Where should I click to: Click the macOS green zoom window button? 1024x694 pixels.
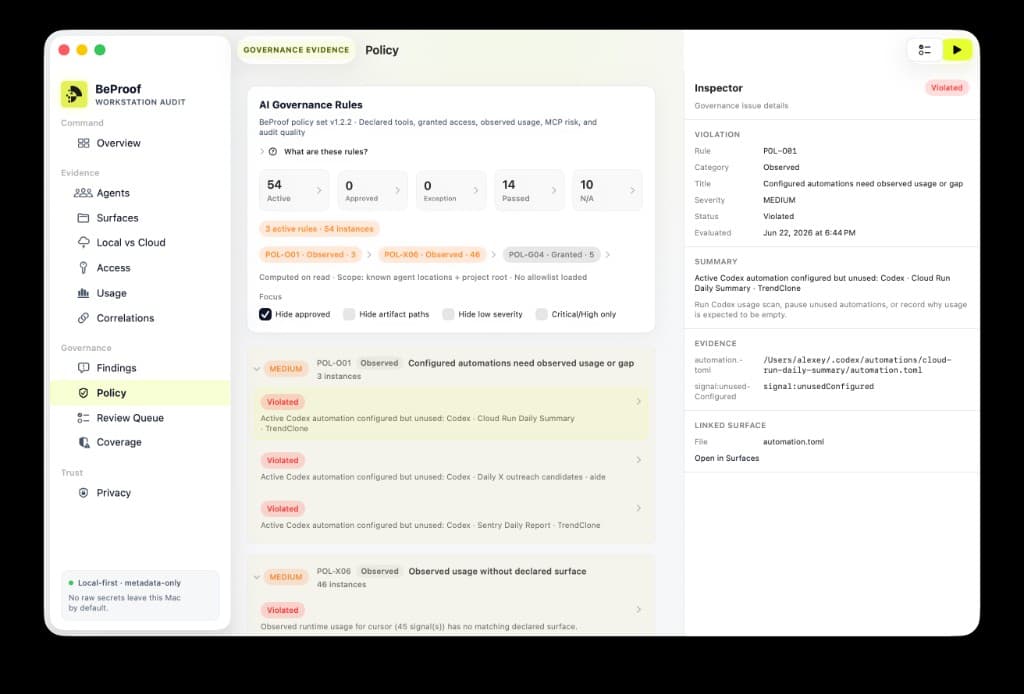(100, 50)
